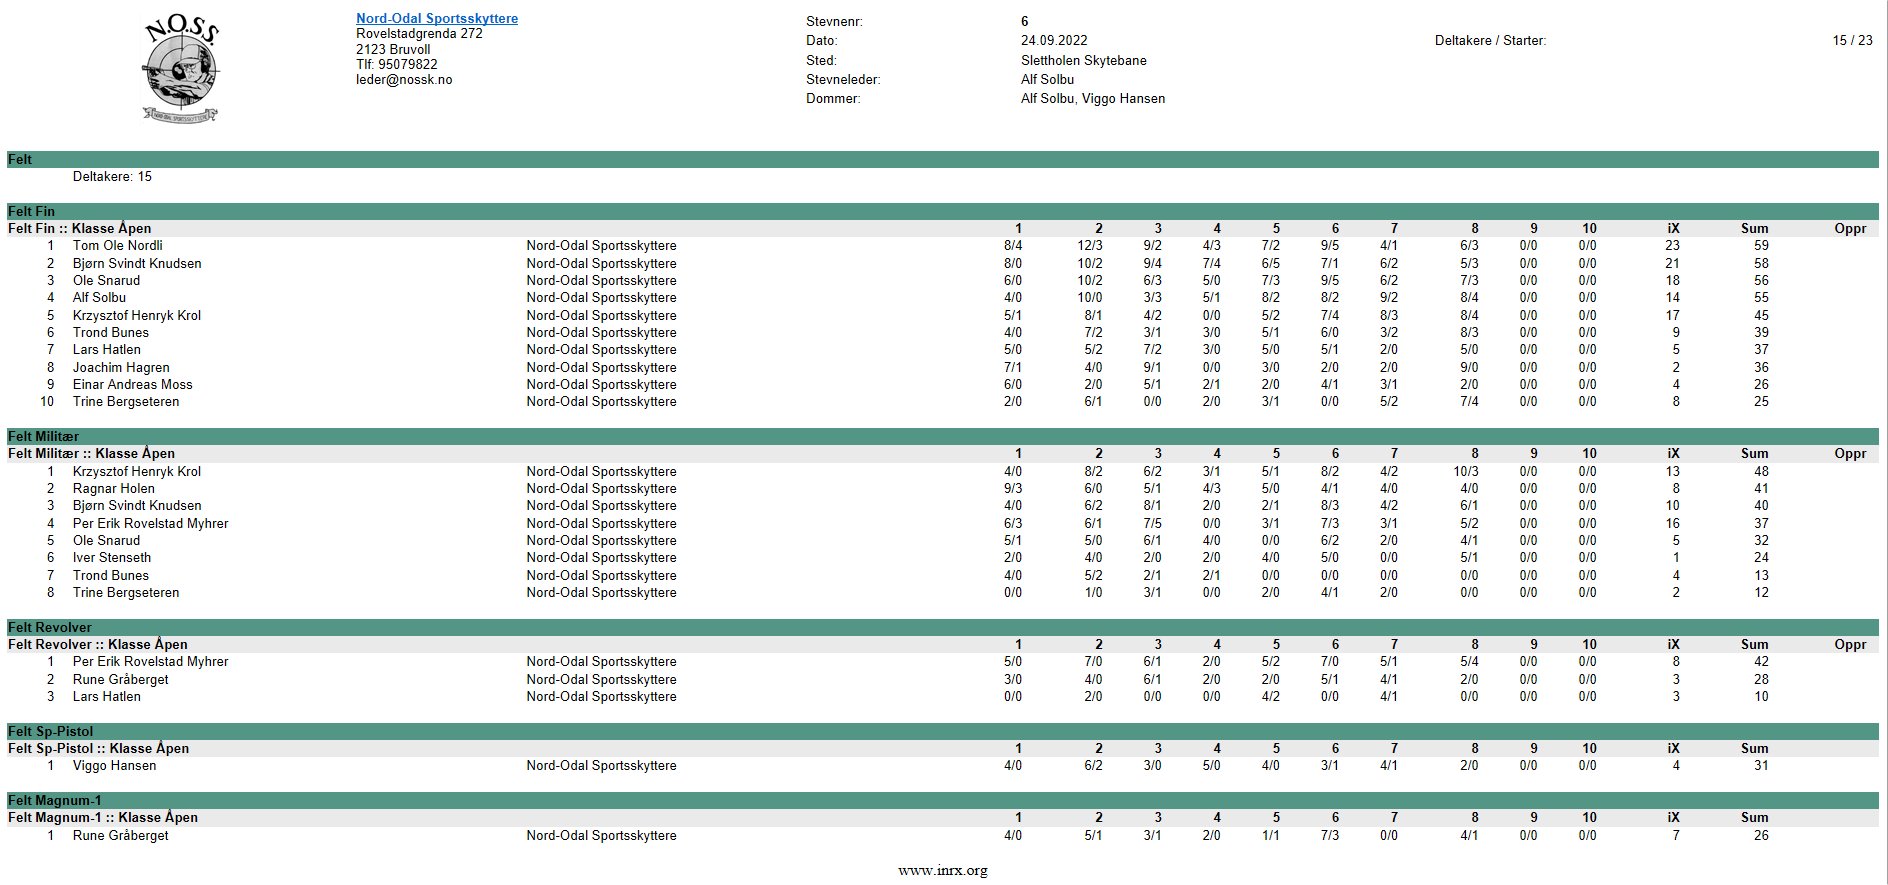Select Tom Ole Nordli in Felt Fin
The width and height of the screenshot is (1888, 885).
(x=118, y=246)
